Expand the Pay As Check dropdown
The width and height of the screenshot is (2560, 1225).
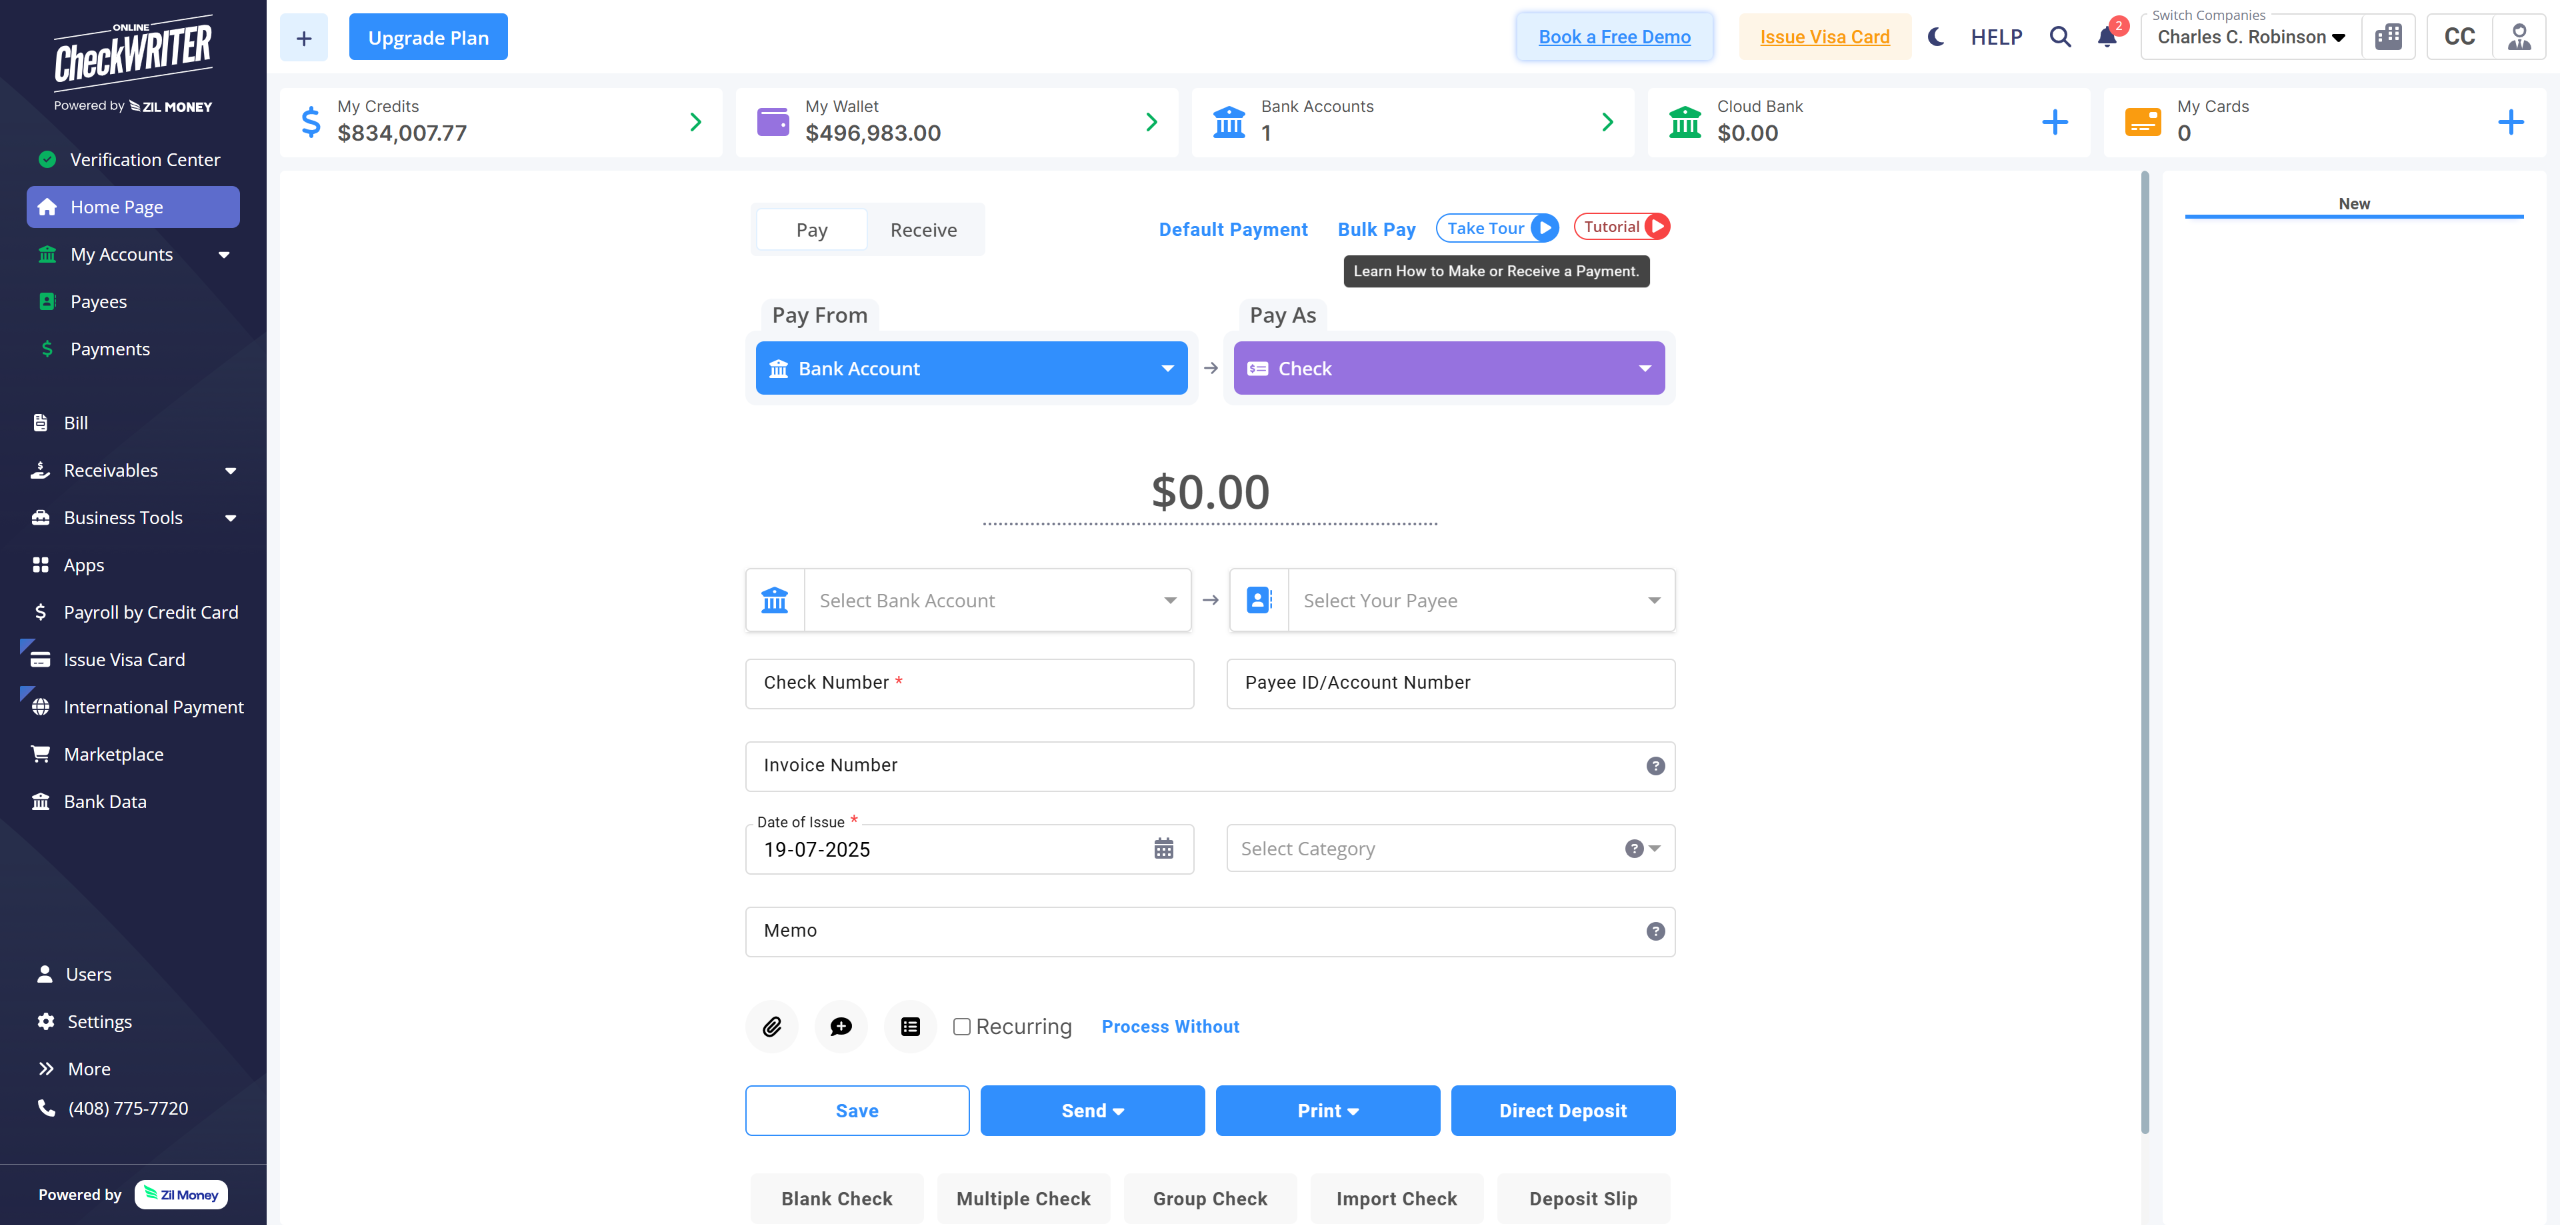pos(1448,368)
